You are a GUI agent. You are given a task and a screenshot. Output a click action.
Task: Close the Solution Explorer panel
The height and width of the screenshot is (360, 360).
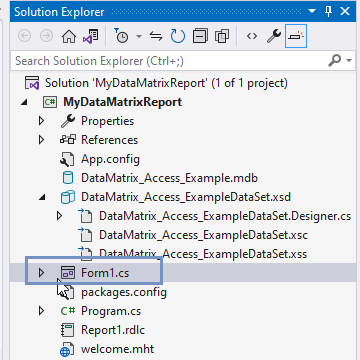click(x=345, y=12)
